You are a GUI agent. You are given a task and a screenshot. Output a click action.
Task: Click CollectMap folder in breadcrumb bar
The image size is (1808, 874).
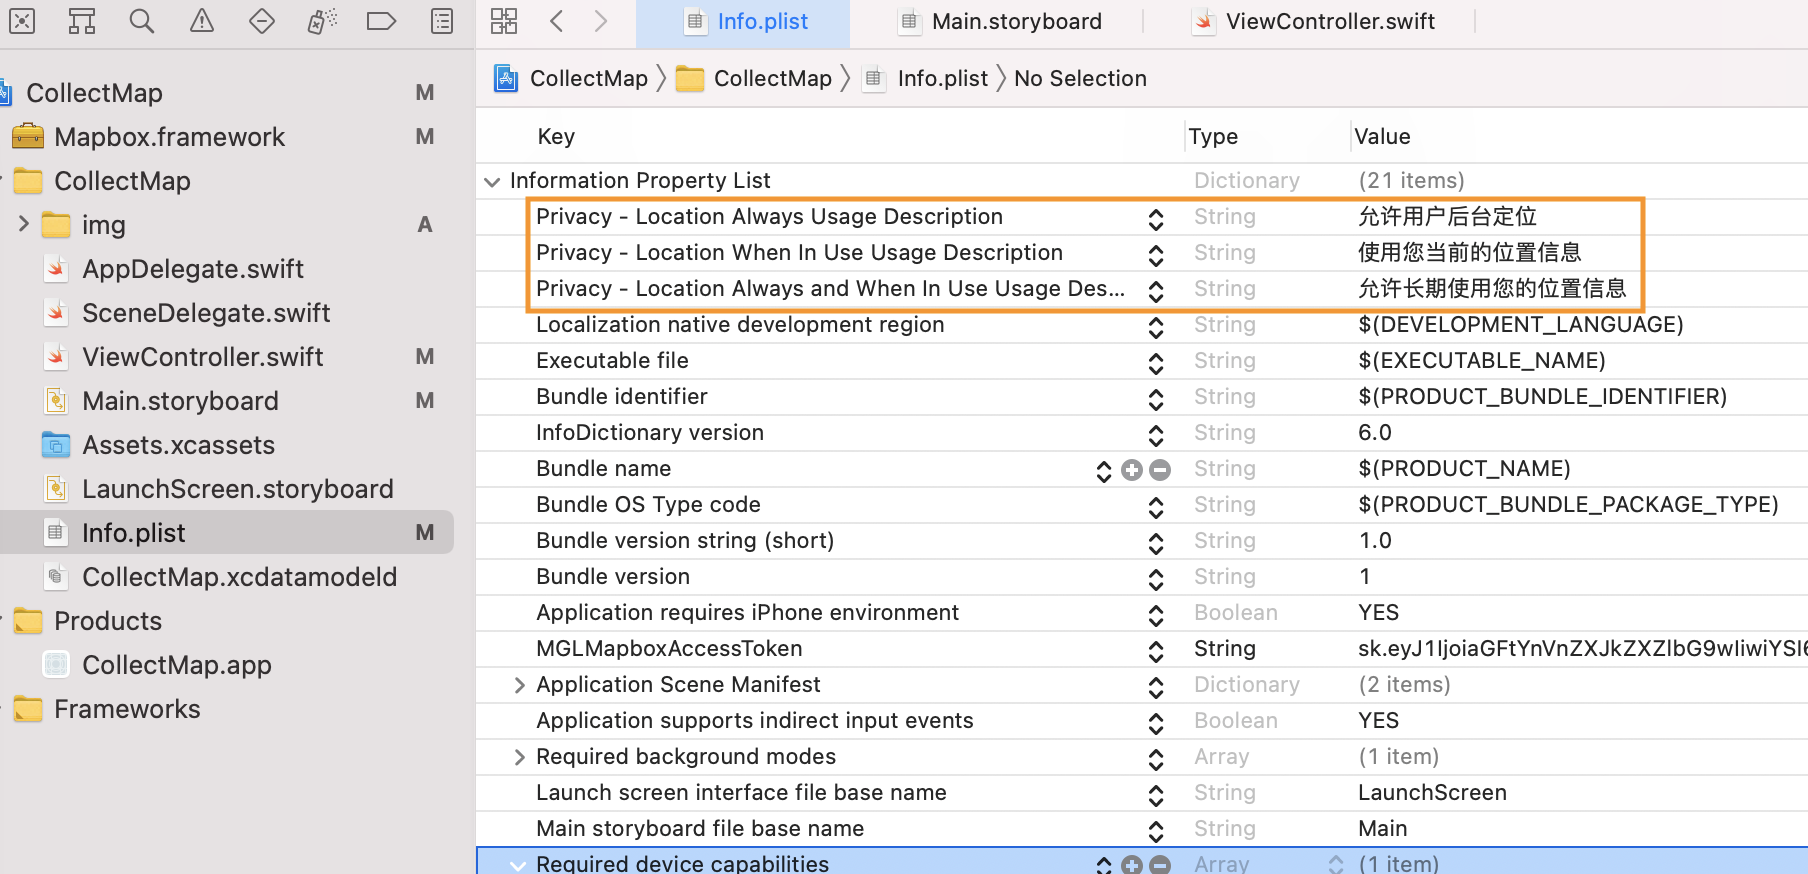(754, 78)
